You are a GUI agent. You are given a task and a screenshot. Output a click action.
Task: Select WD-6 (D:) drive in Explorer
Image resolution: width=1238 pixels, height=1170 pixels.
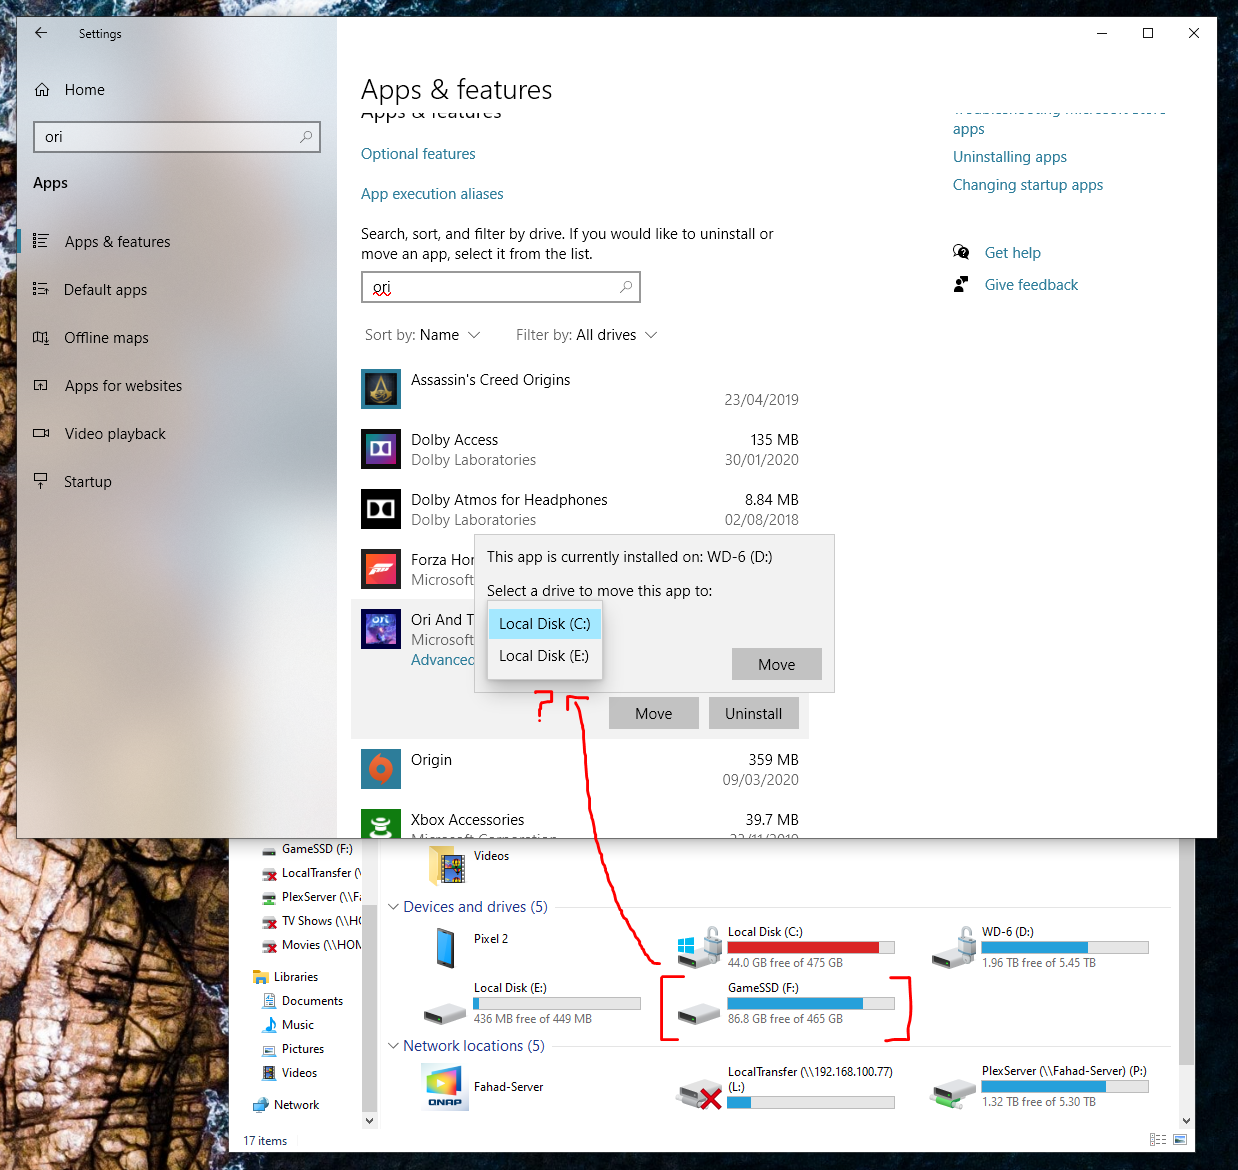tap(1040, 947)
